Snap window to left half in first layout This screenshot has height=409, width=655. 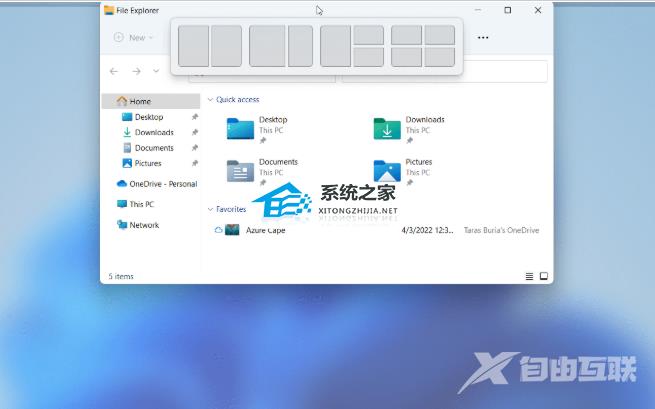tap(193, 46)
